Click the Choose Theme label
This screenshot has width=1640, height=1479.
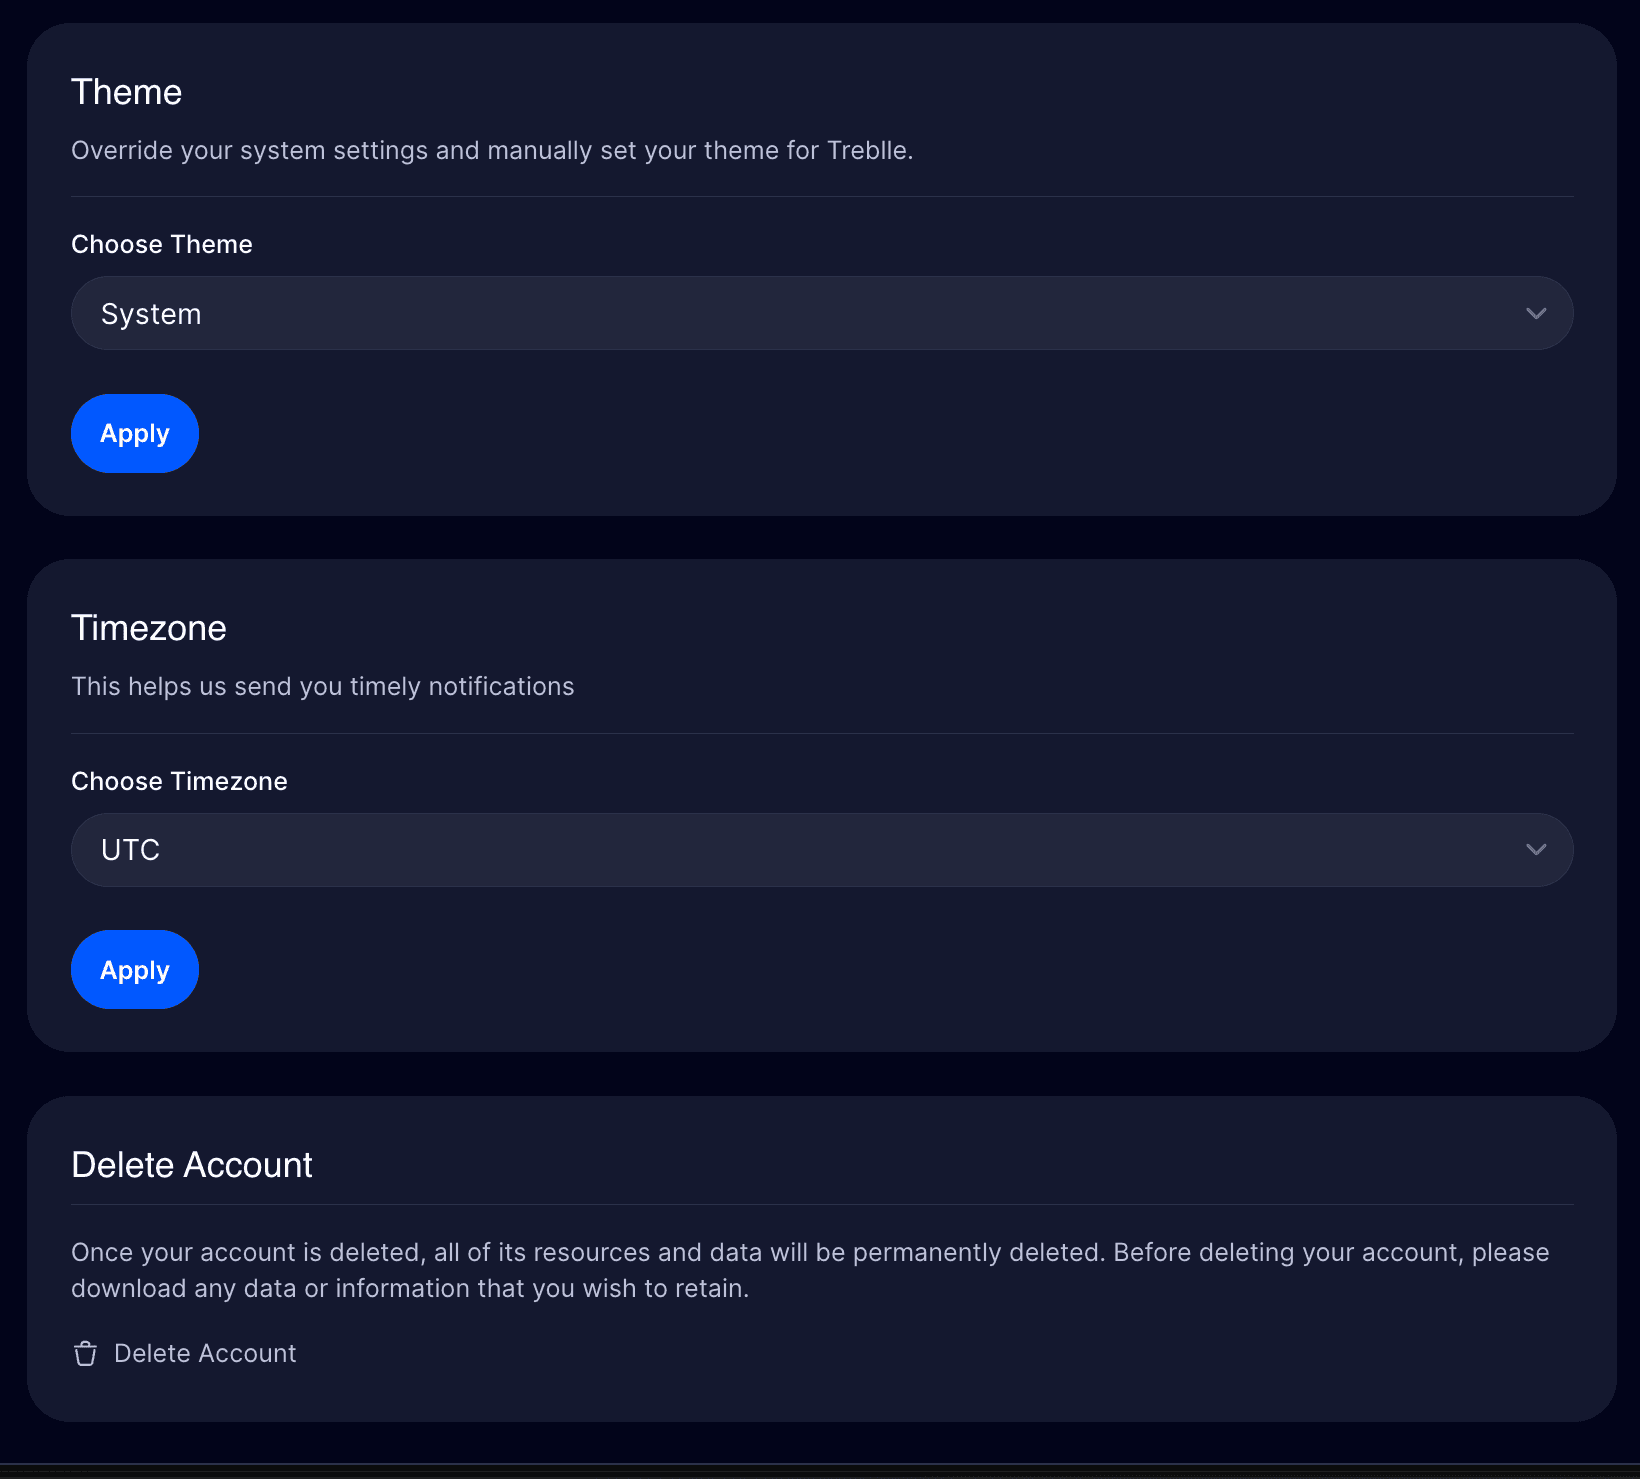(x=161, y=243)
